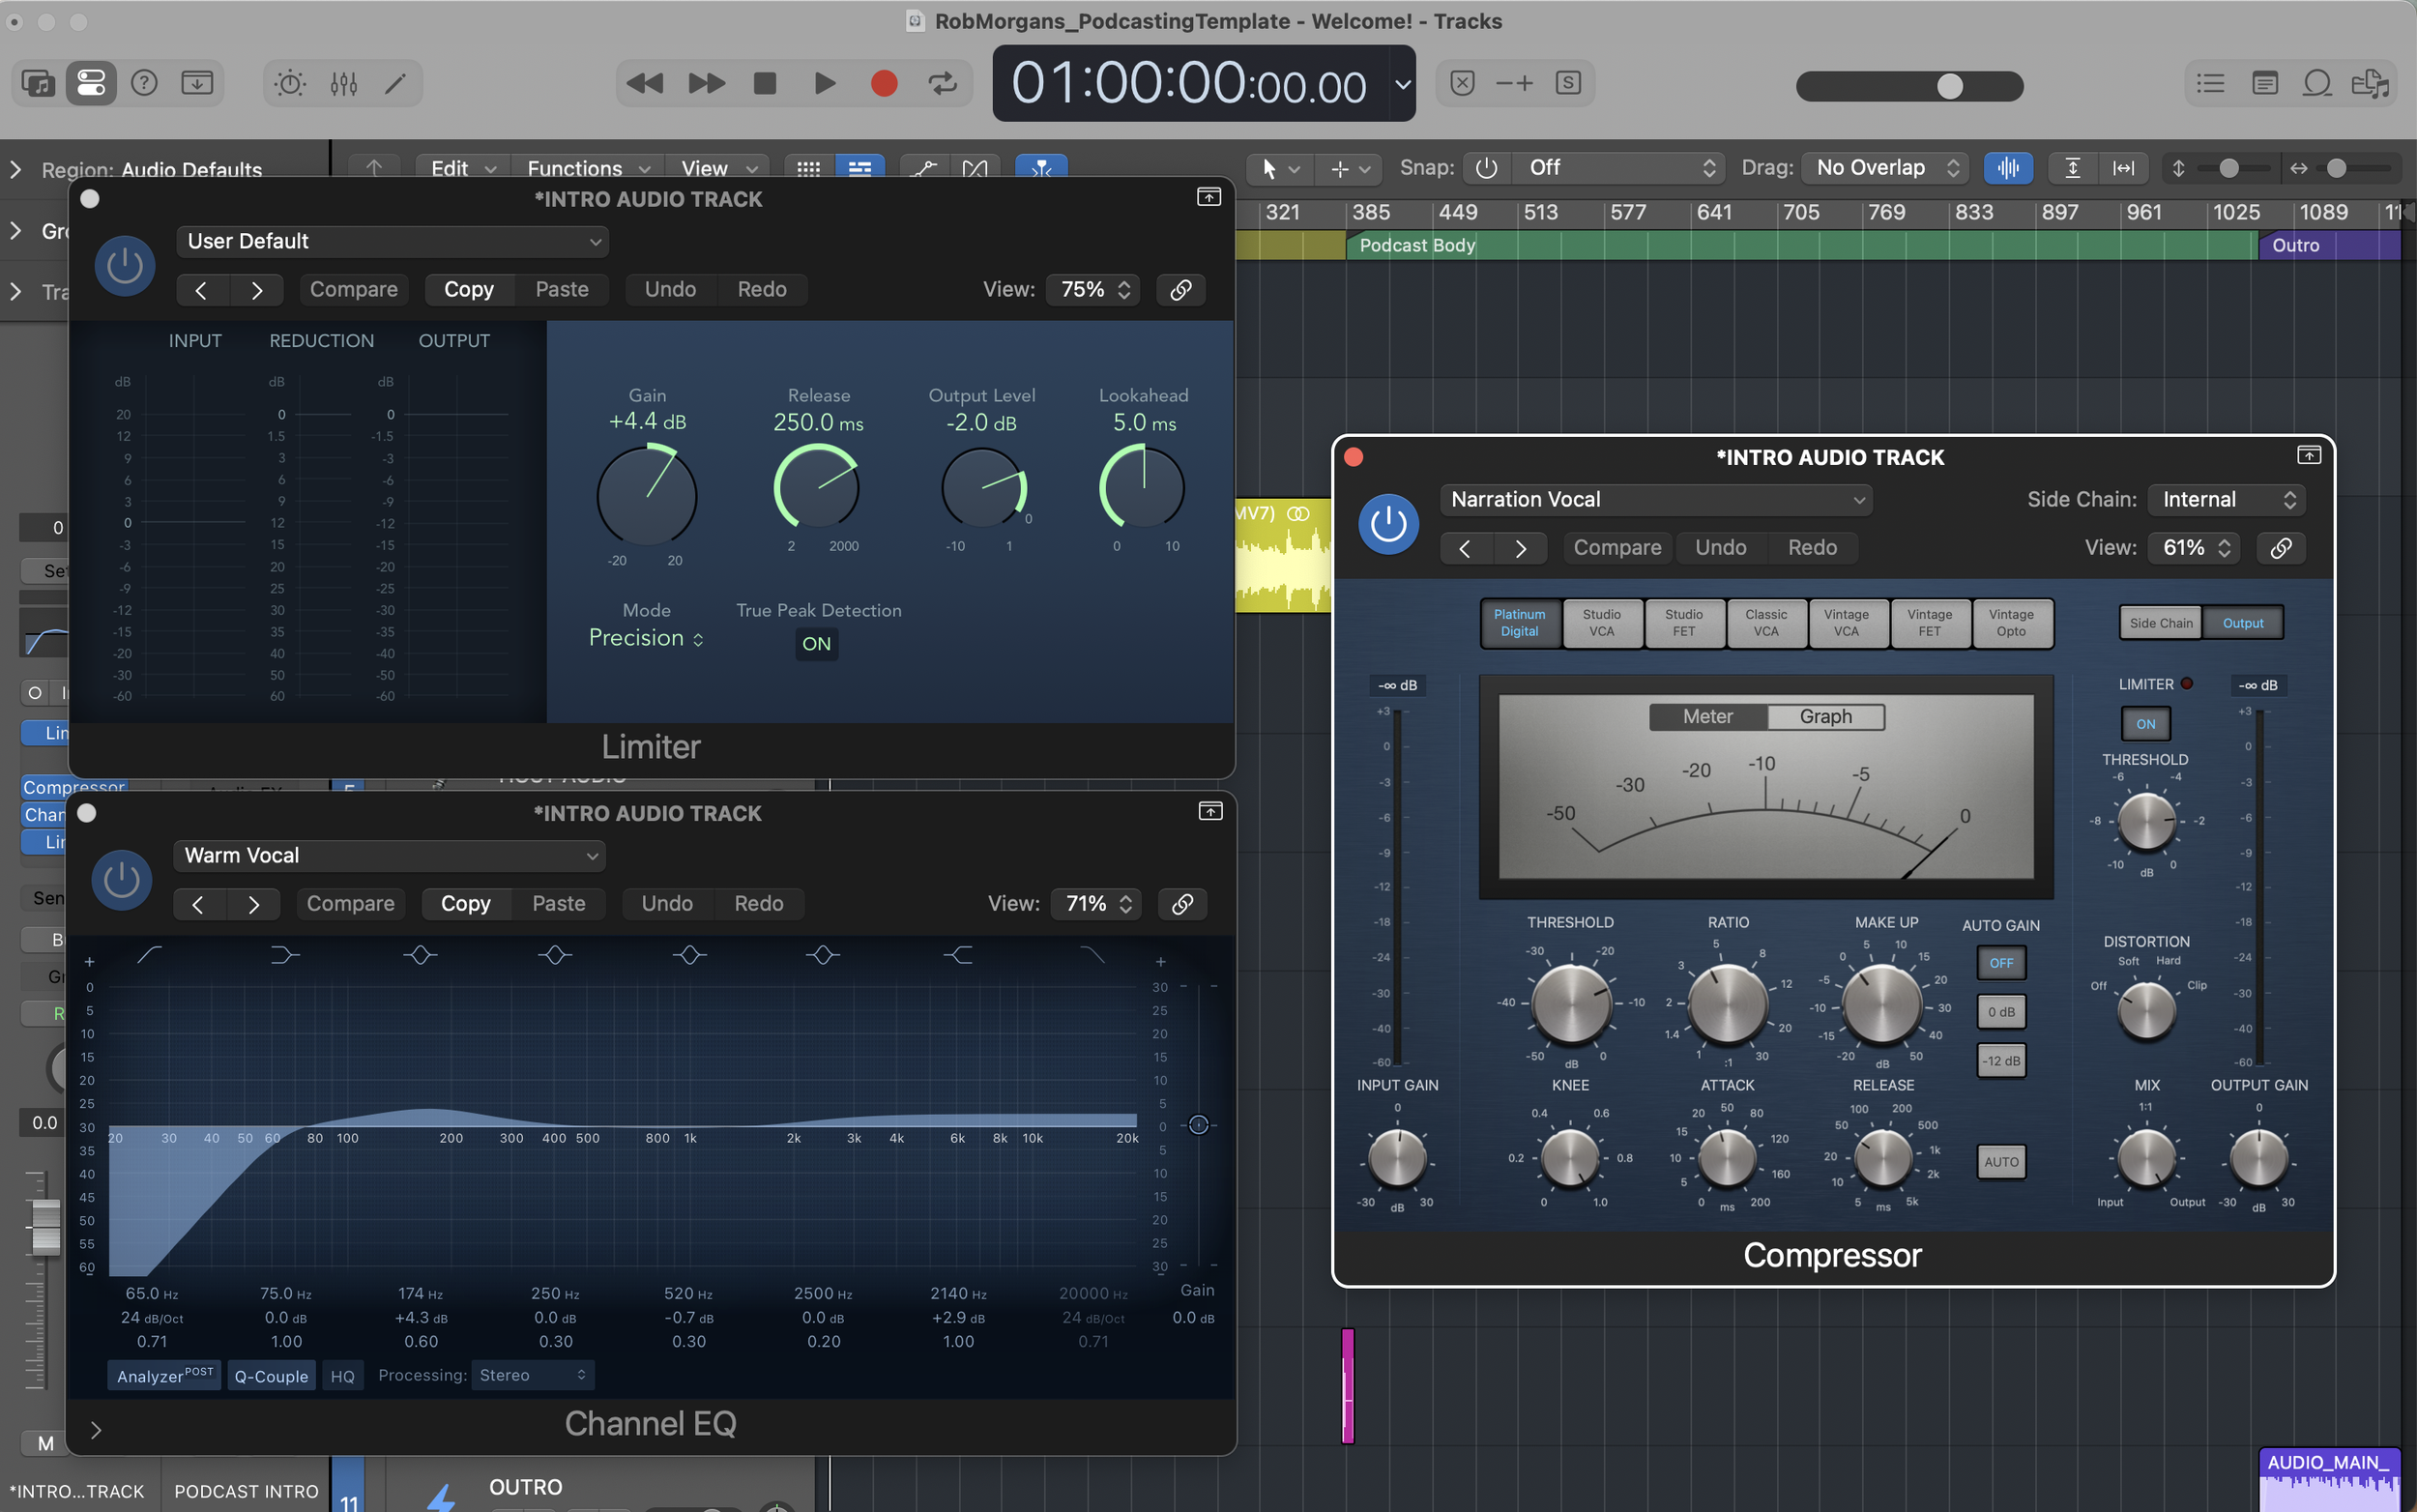The height and width of the screenshot is (1512, 2417).
Task: Click the link icon in Channel EQ window
Action: tap(1182, 904)
